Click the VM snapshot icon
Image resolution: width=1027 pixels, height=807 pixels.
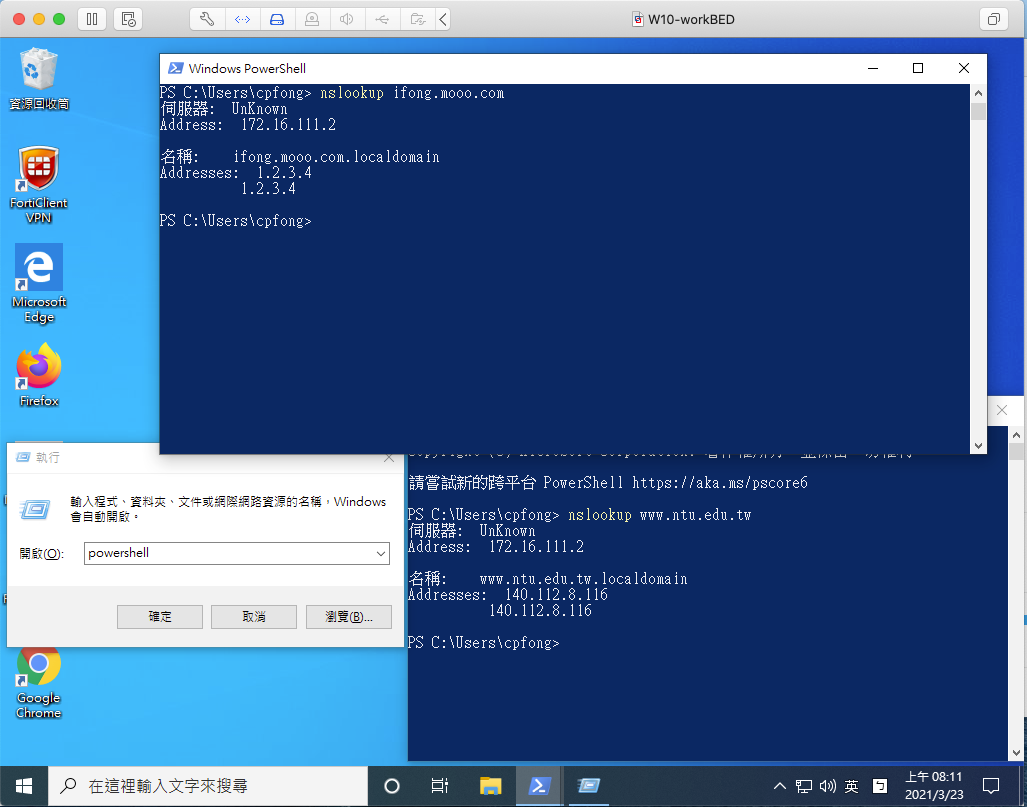coord(127,19)
